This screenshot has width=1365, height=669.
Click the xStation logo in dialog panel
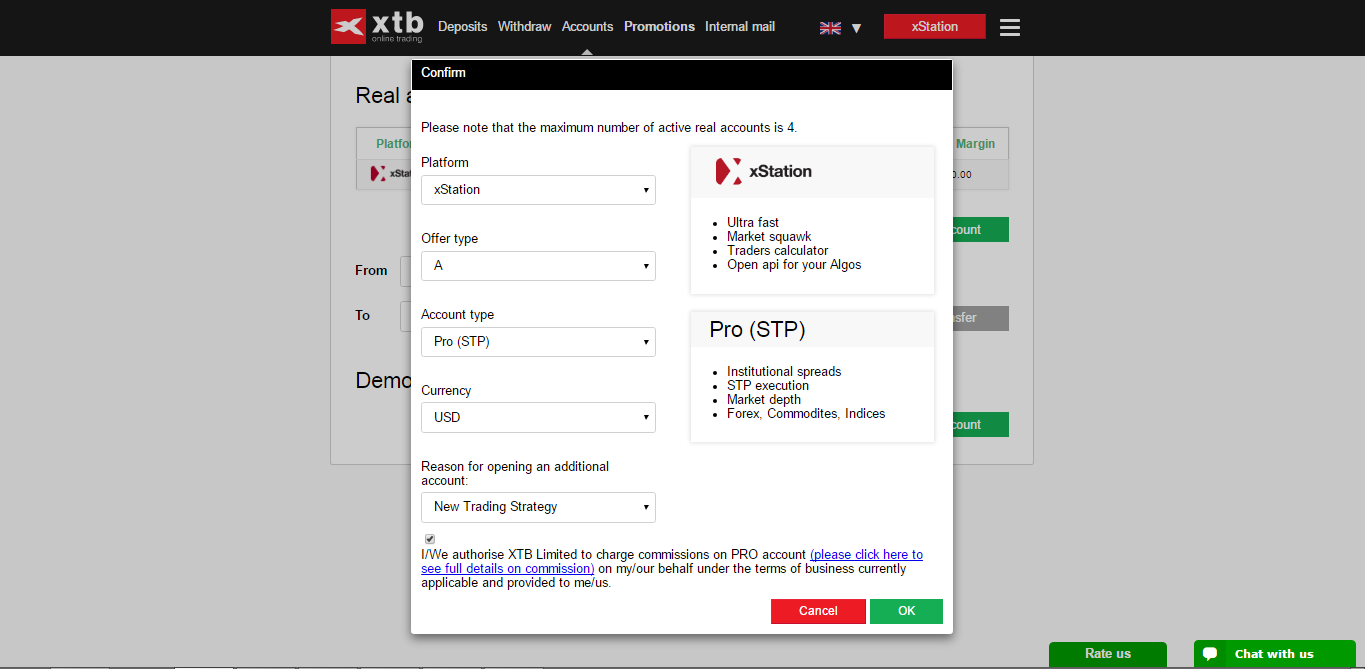point(764,171)
